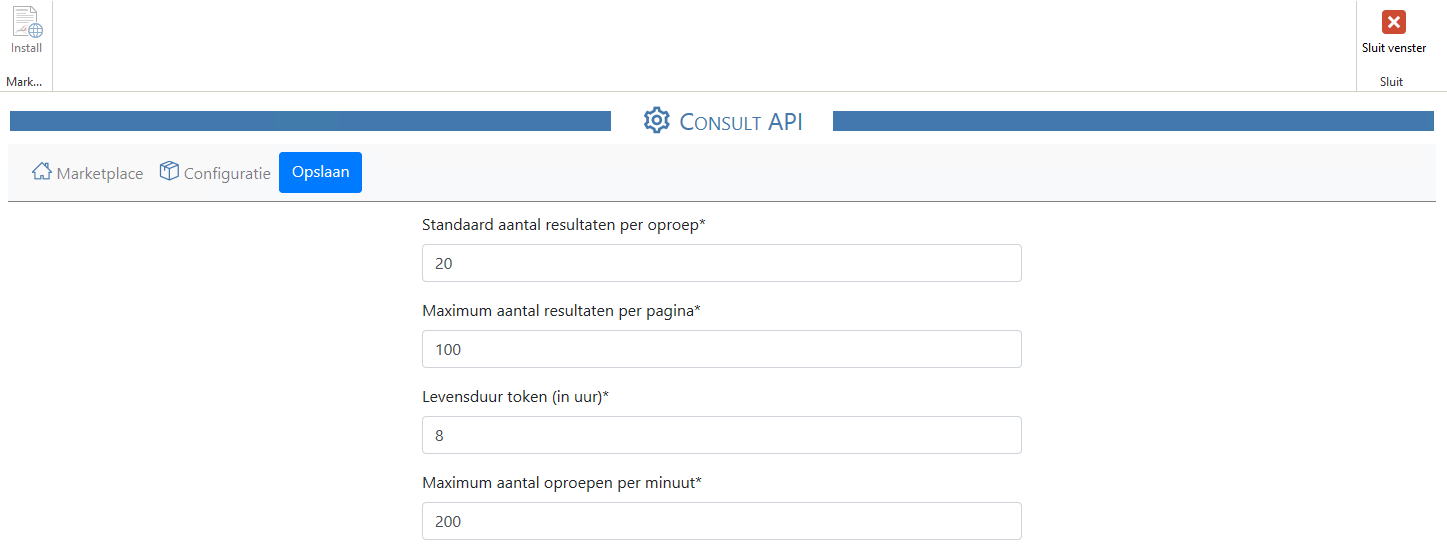Click the Install document-globe icon

[x=26, y=22]
